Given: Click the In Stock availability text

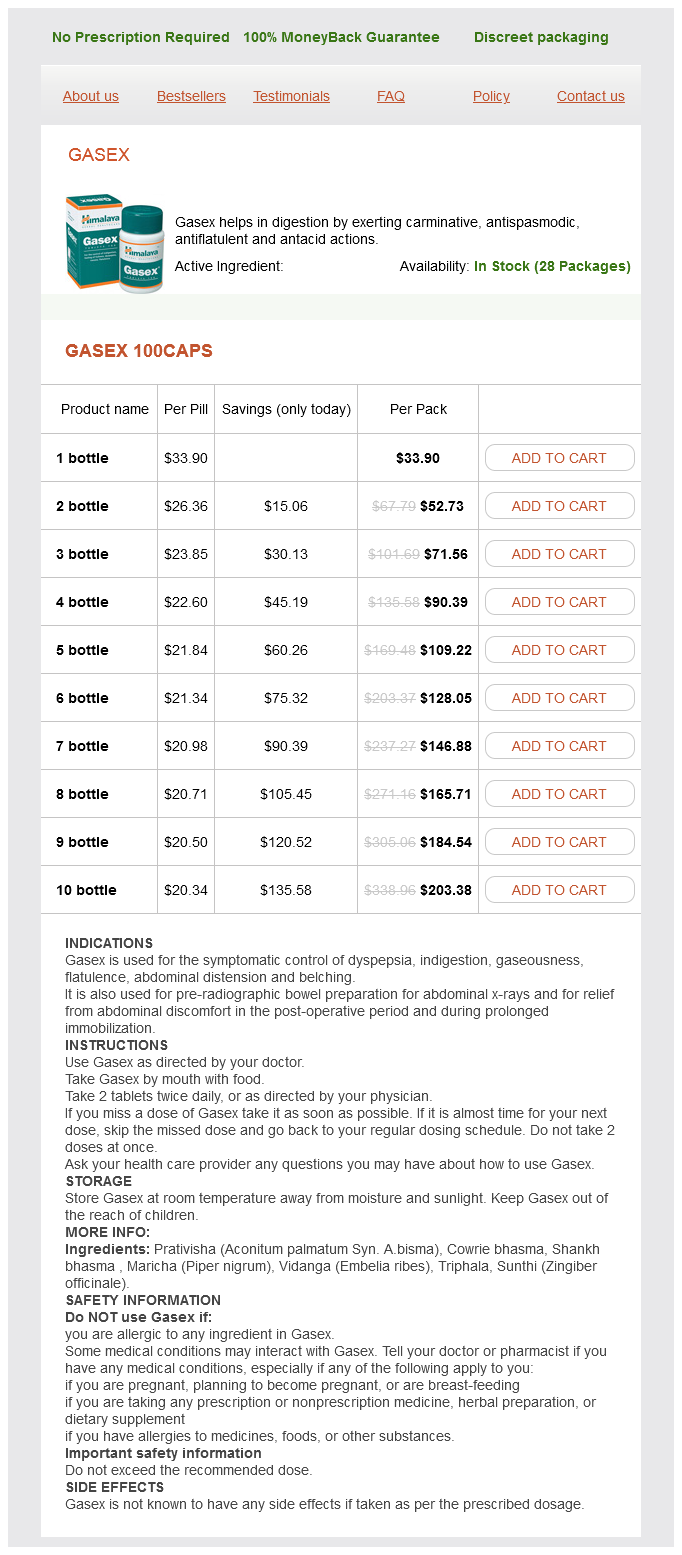Looking at the screenshot, I should [552, 267].
